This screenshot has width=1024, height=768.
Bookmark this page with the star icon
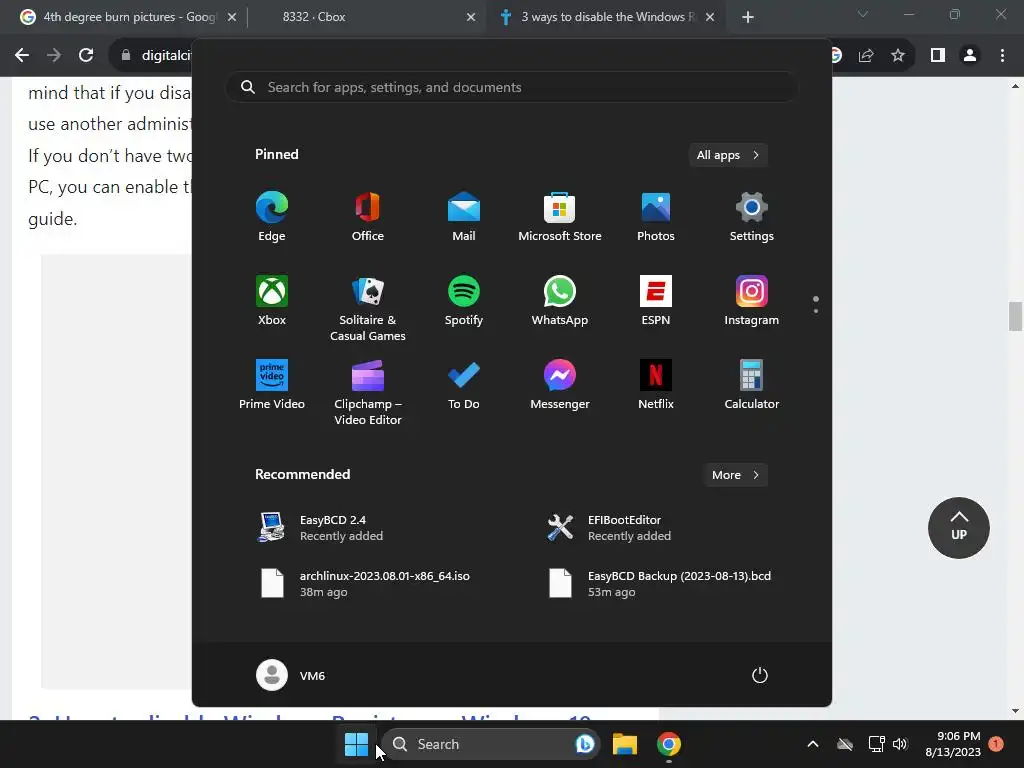coord(898,56)
